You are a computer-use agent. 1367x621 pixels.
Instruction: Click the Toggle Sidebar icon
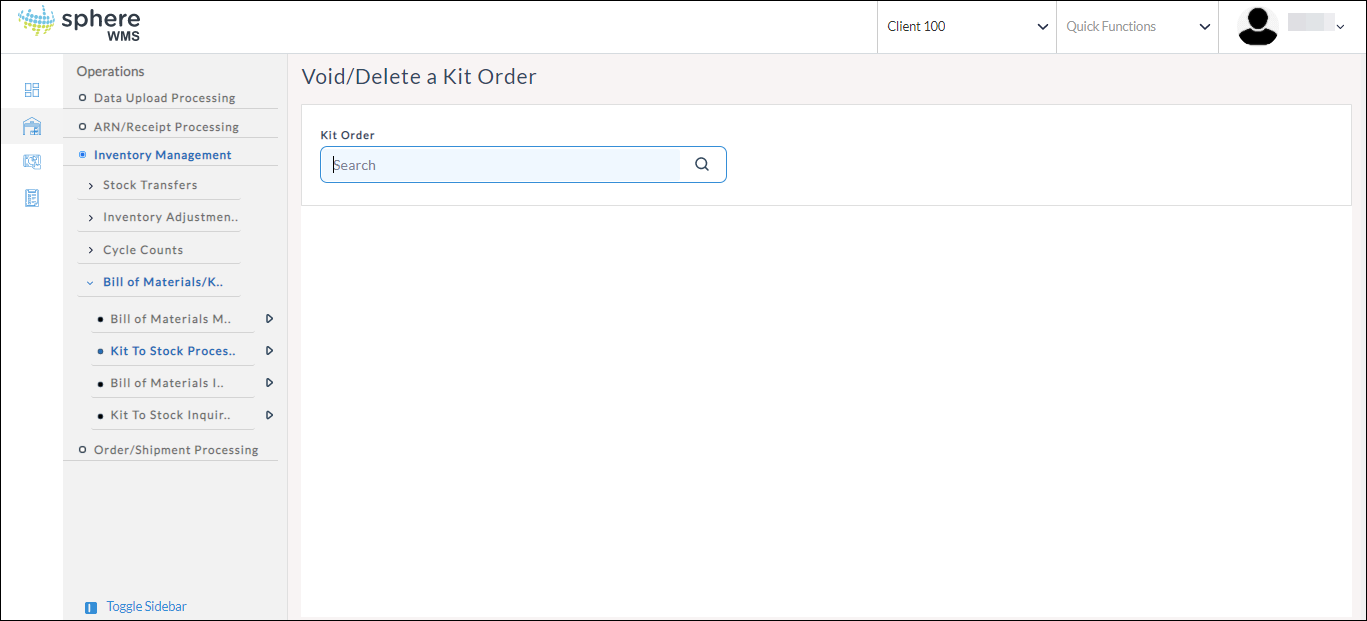(x=91, y=607)
